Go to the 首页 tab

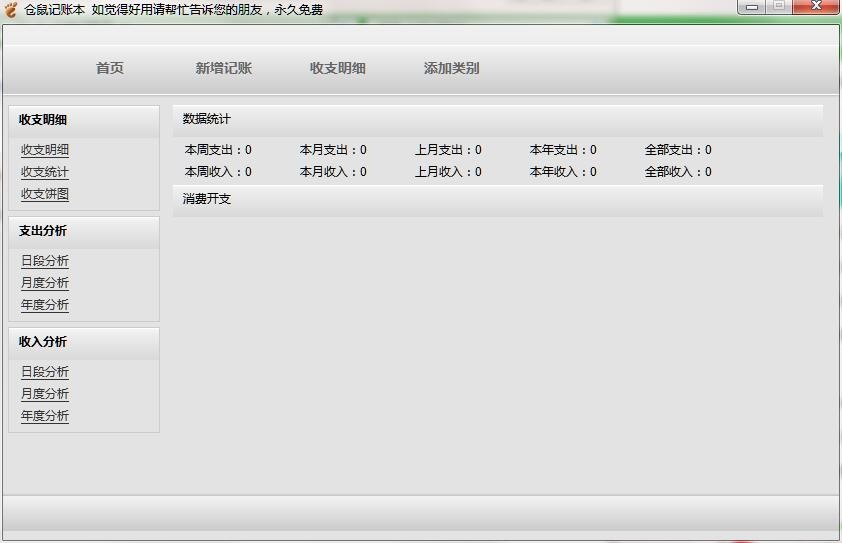coord(110,68)
